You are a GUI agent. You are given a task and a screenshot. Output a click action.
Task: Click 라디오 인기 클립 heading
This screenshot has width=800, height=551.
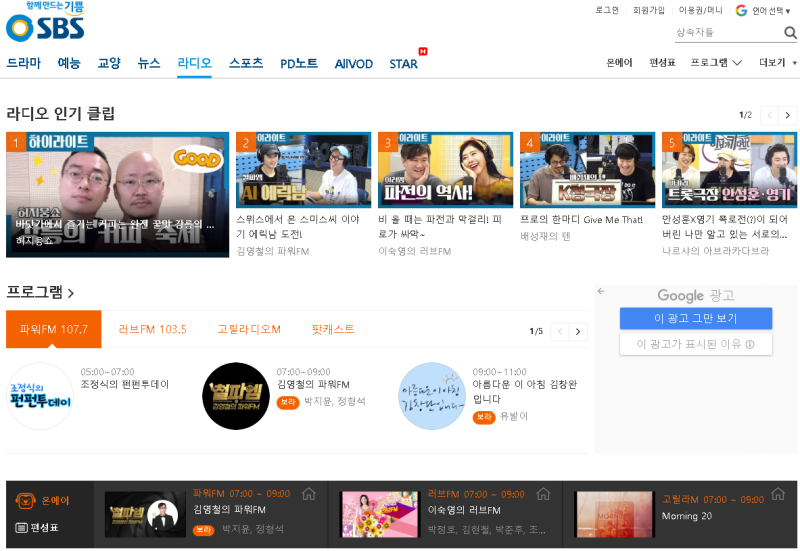(x=61, y=113)
